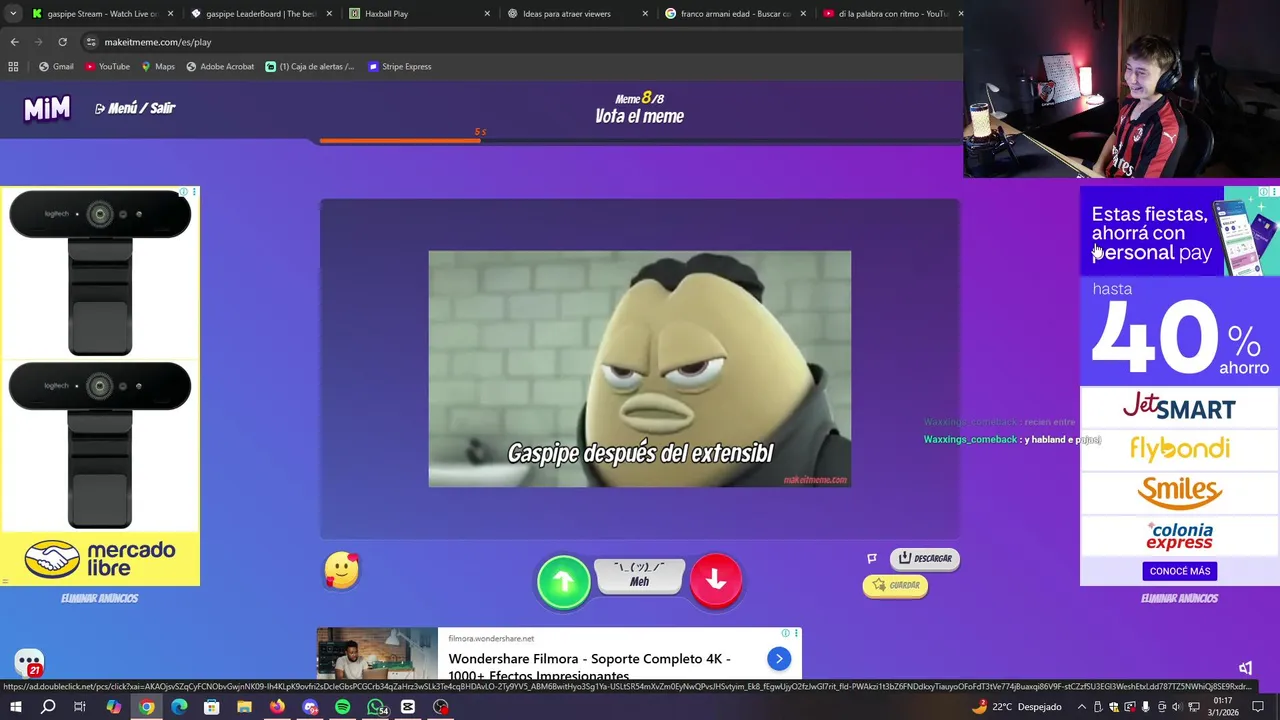The width and height of the screenshot is (1280, 720).
Task: Click the Mercado Libre ad logo
Action: click(100, 560)
